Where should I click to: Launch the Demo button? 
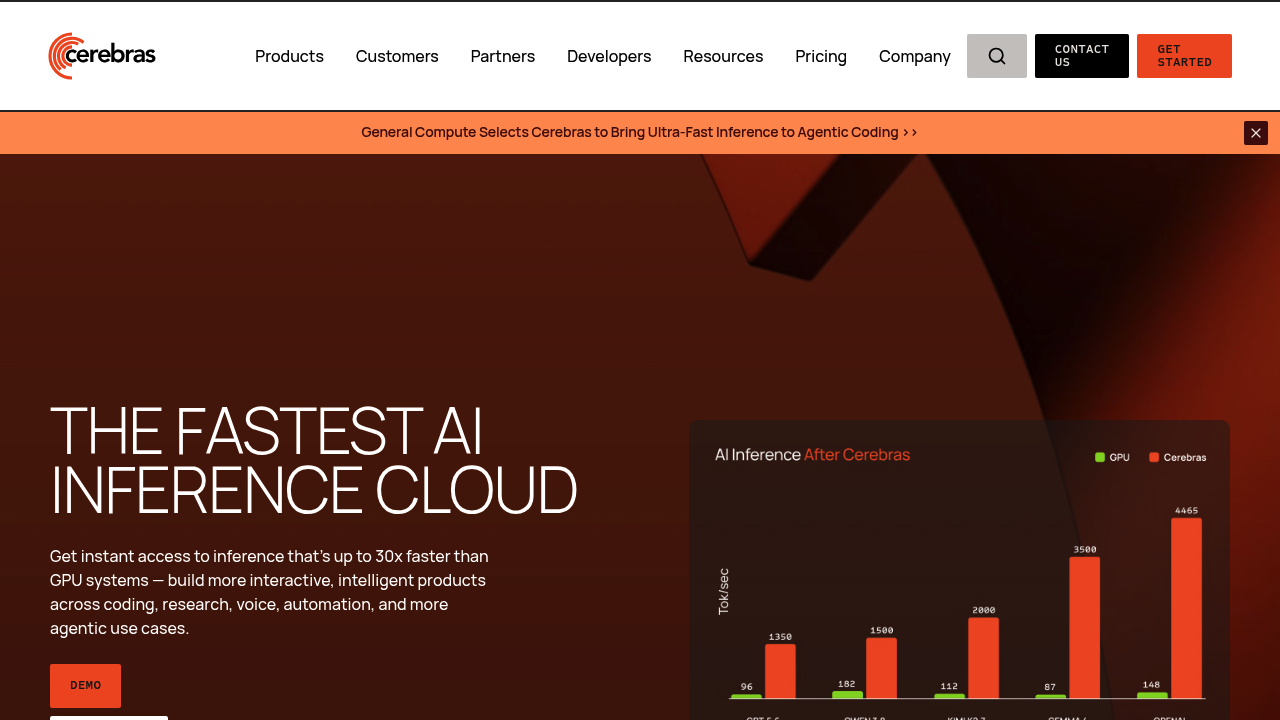tap(85, 686)
